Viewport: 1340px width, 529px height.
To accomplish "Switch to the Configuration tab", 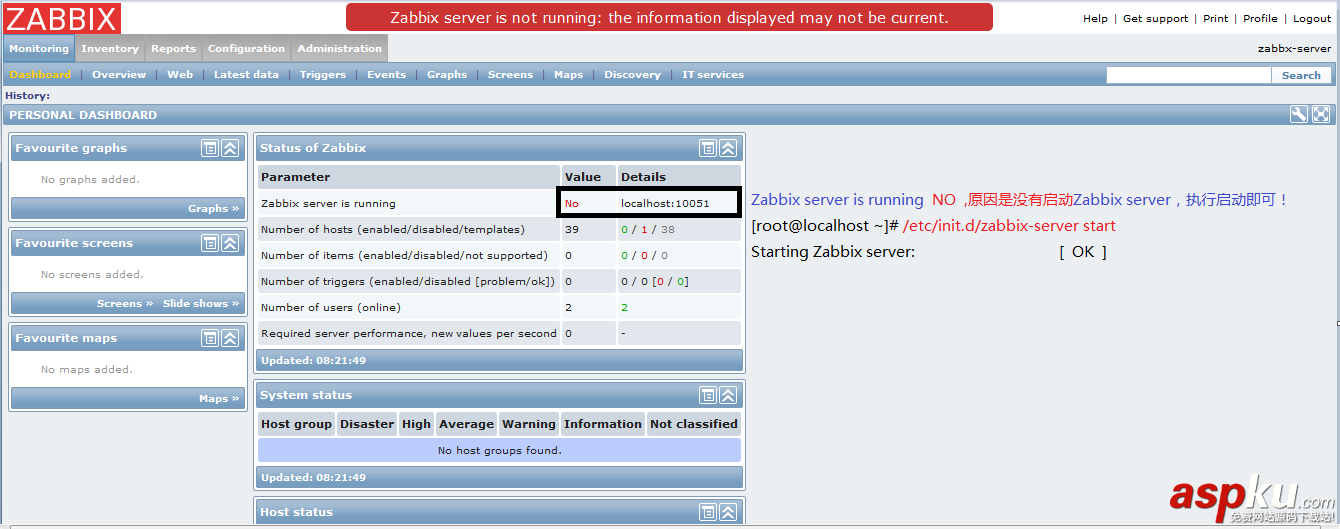I will pos(246,48).
